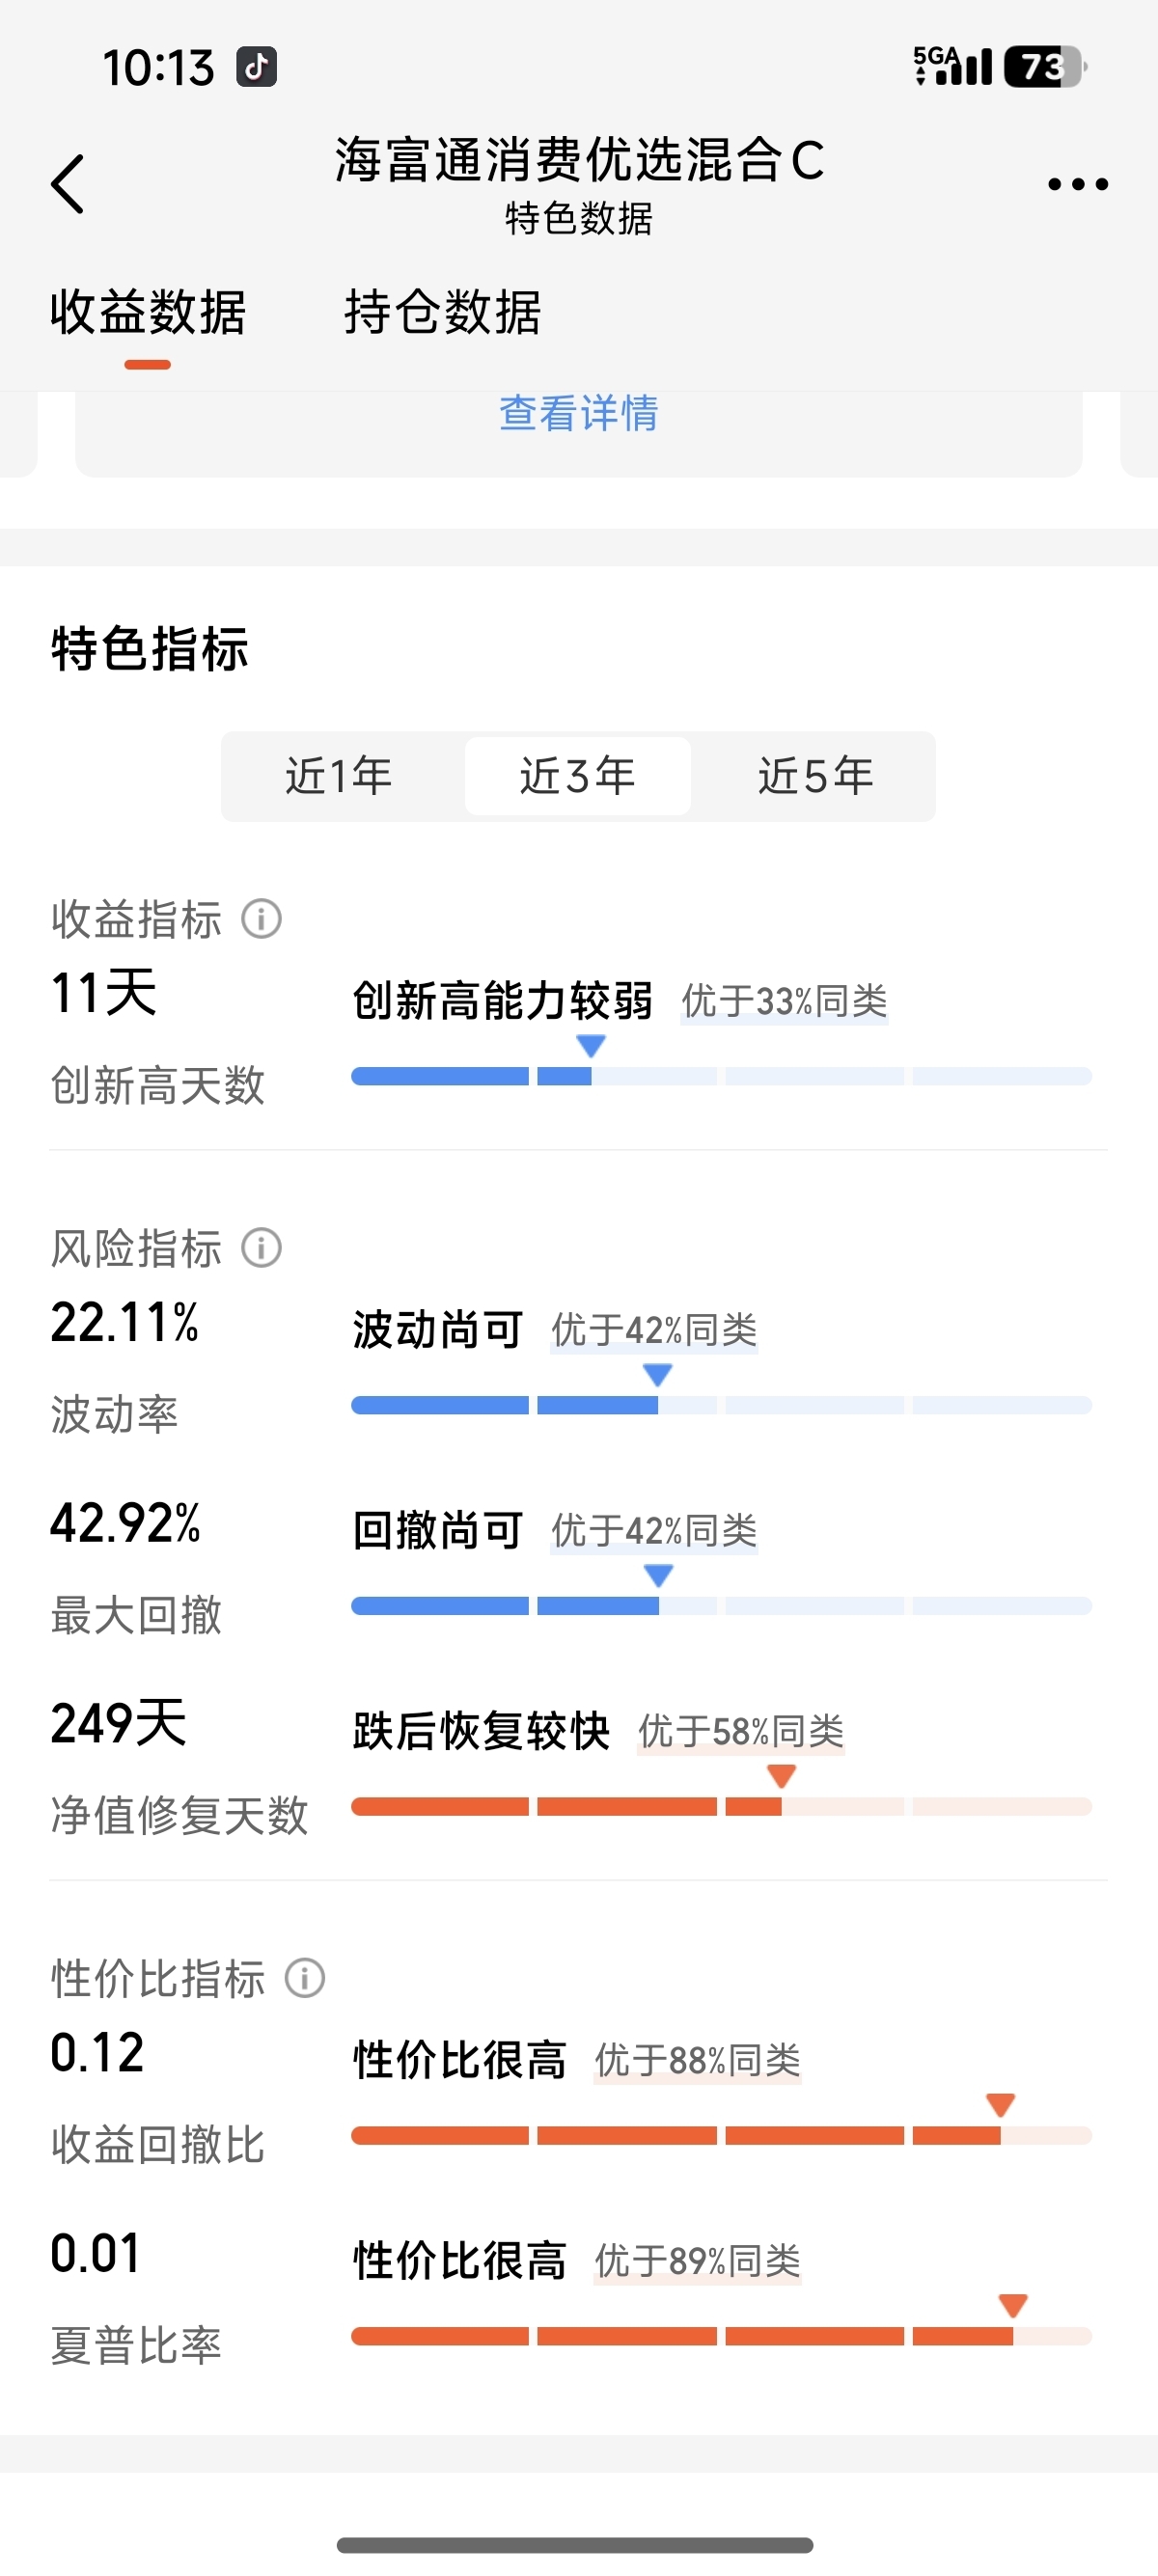
Task: Tap the TikTok icon in status bar
Action: coord(256,67)
